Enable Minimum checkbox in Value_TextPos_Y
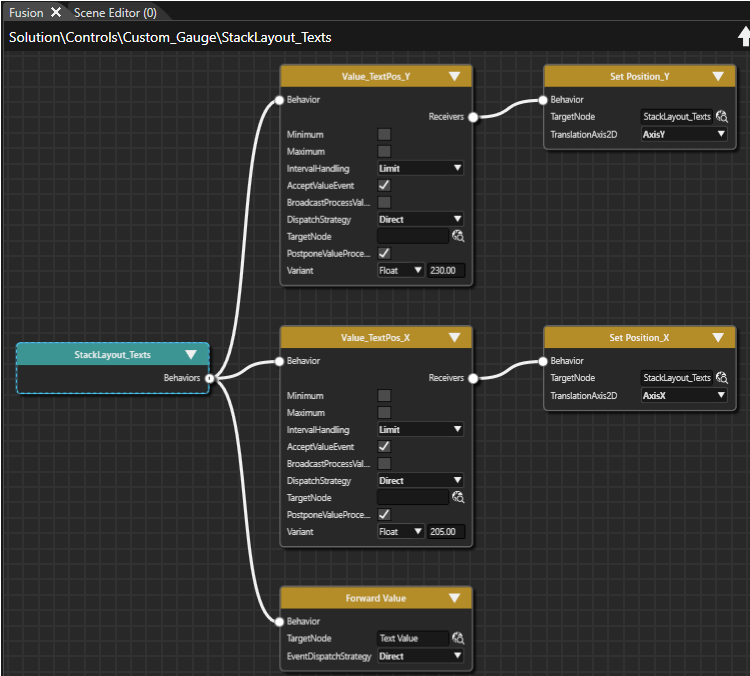750x676 pixels. pos(384,134)
